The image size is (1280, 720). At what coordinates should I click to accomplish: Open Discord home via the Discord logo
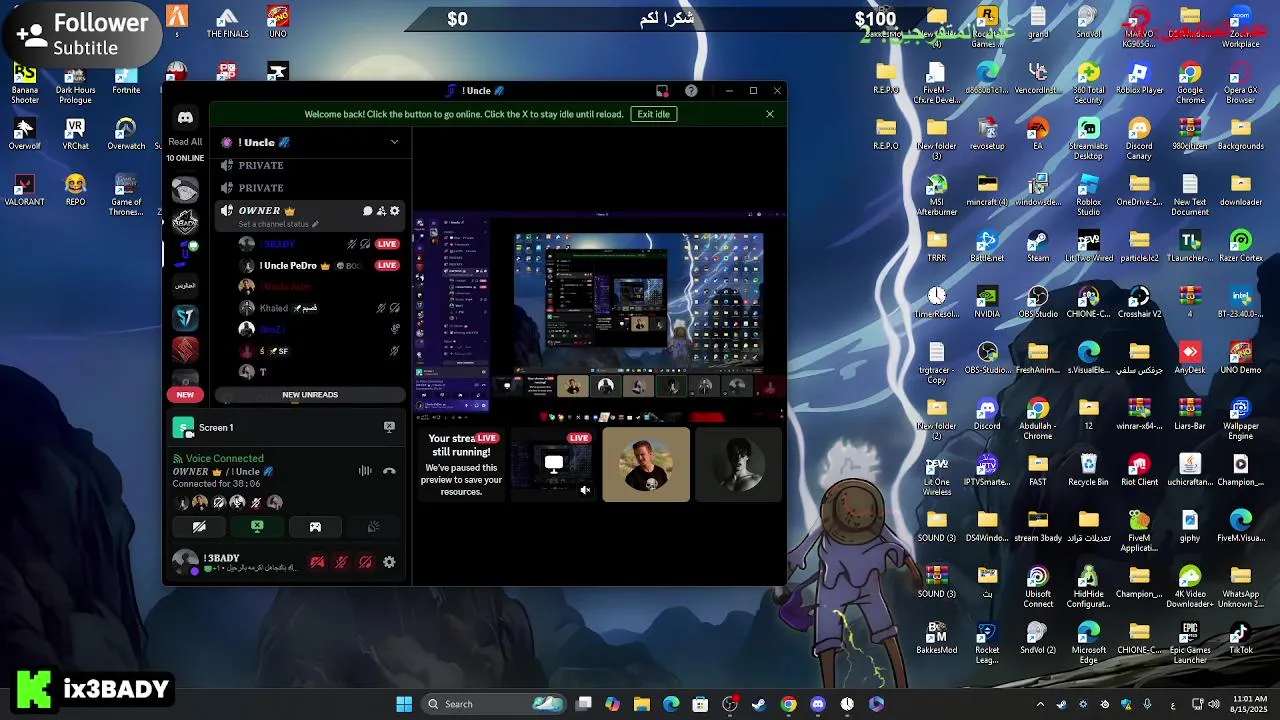click(185, 118)
